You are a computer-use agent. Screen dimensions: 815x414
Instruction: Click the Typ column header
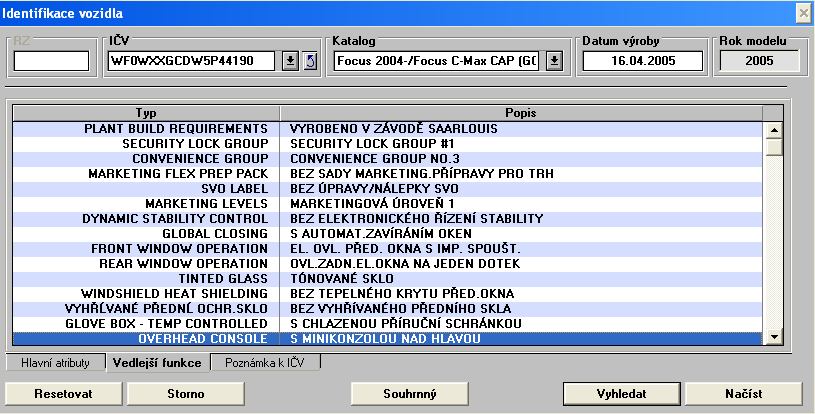click(x=146, y=112)
